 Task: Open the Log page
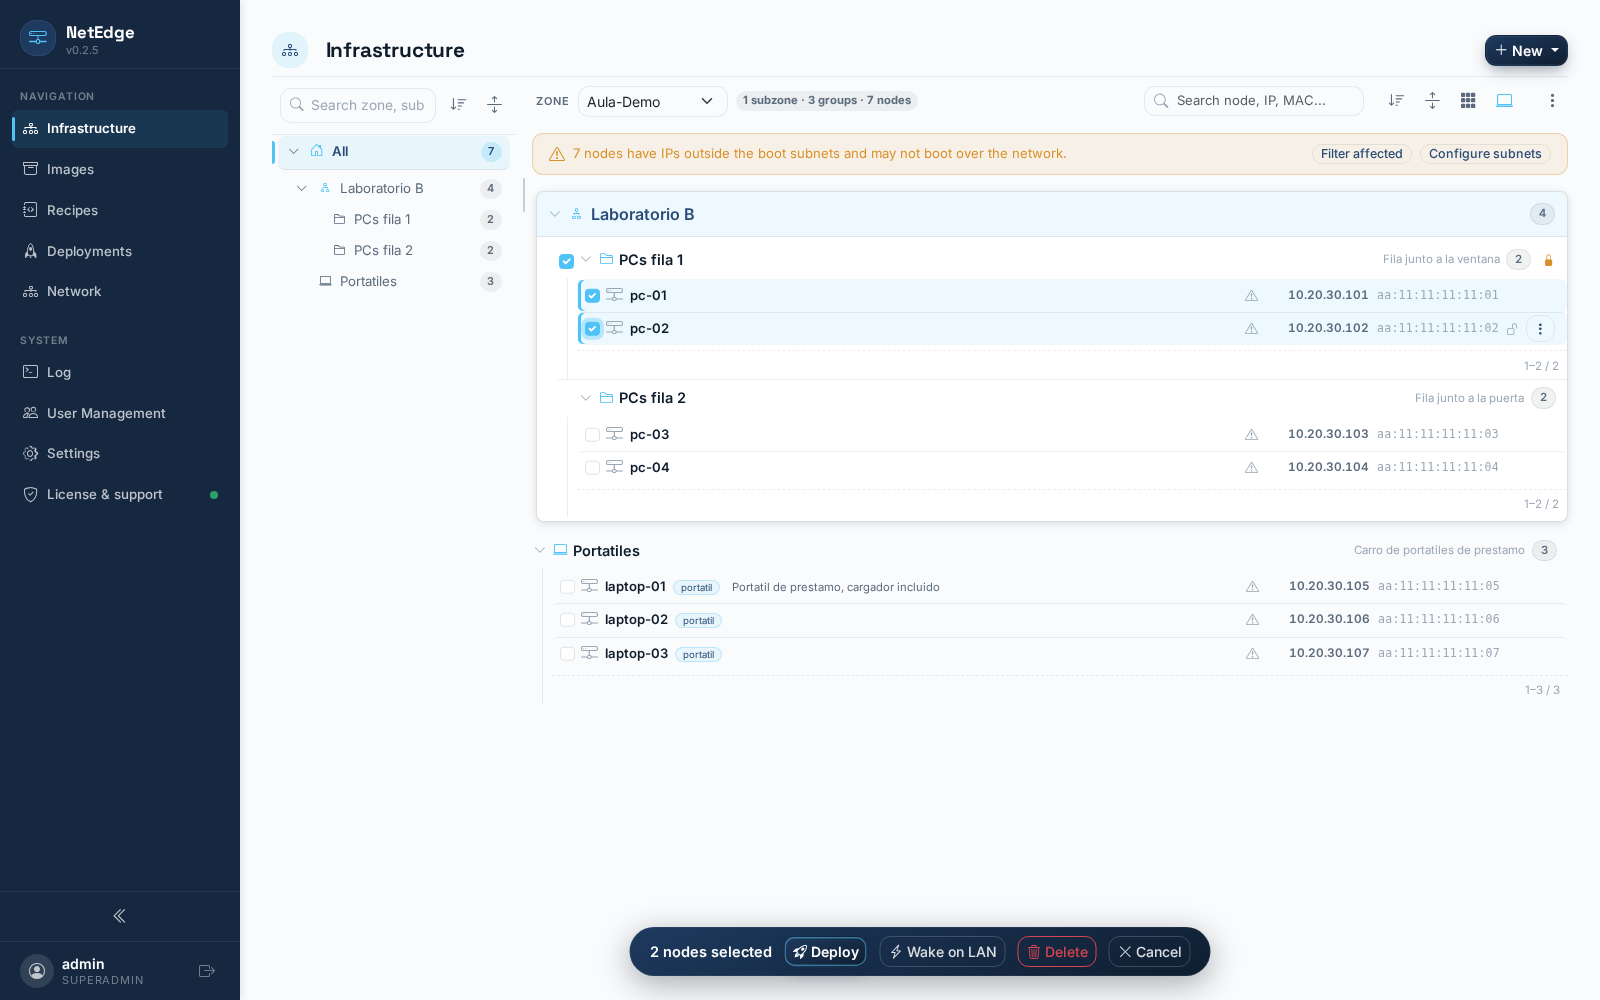tap(120, 372)
